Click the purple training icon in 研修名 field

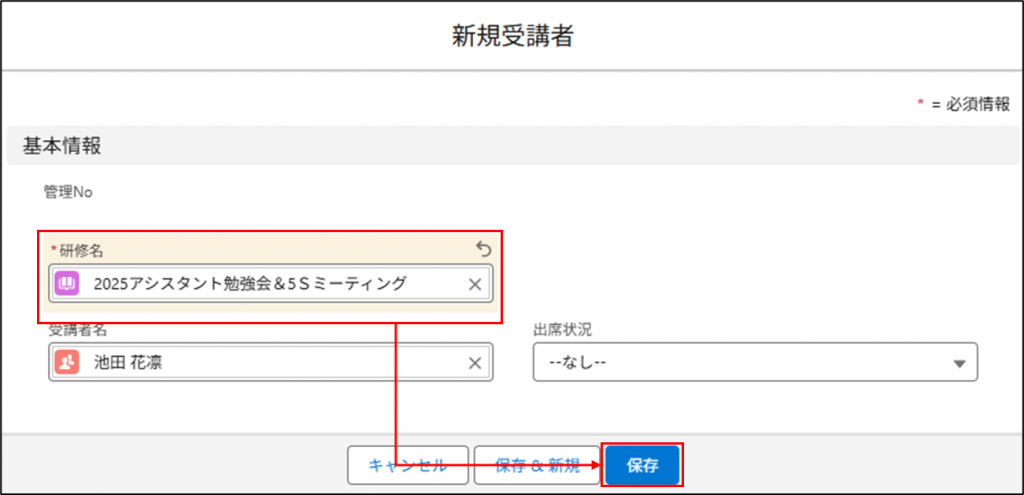click(68, 284)
